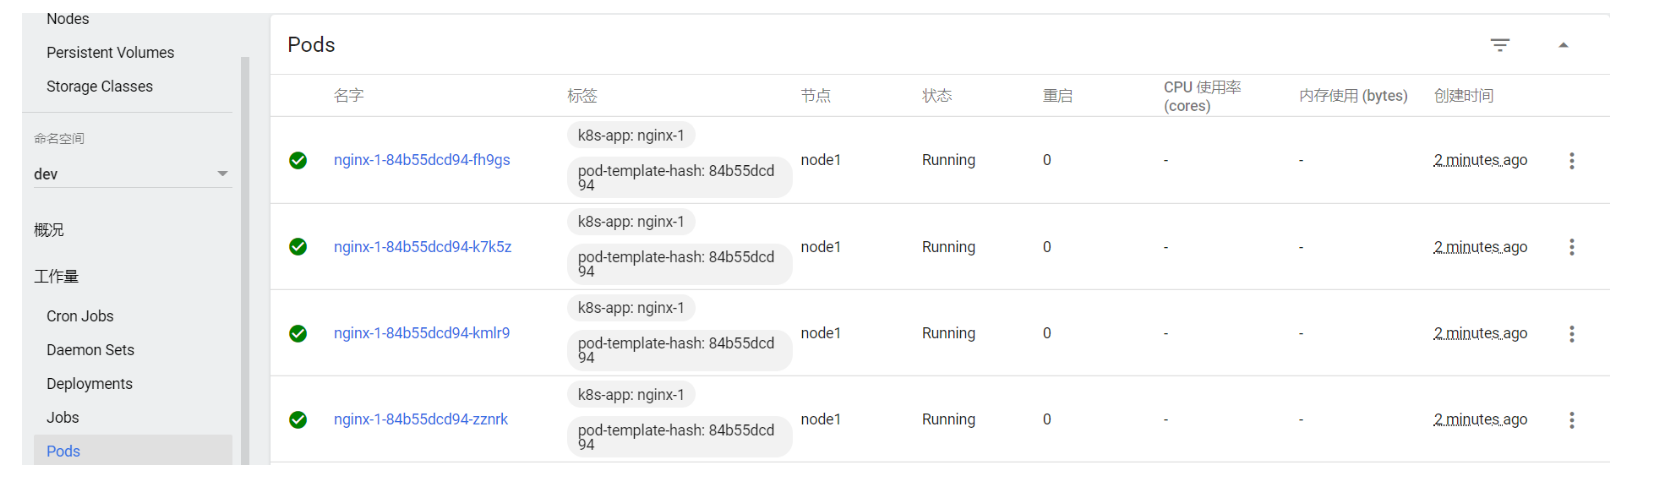
Task: Open pod nginx-1-84b55dcd94-fh9gs details
Action: pos(421,160)
